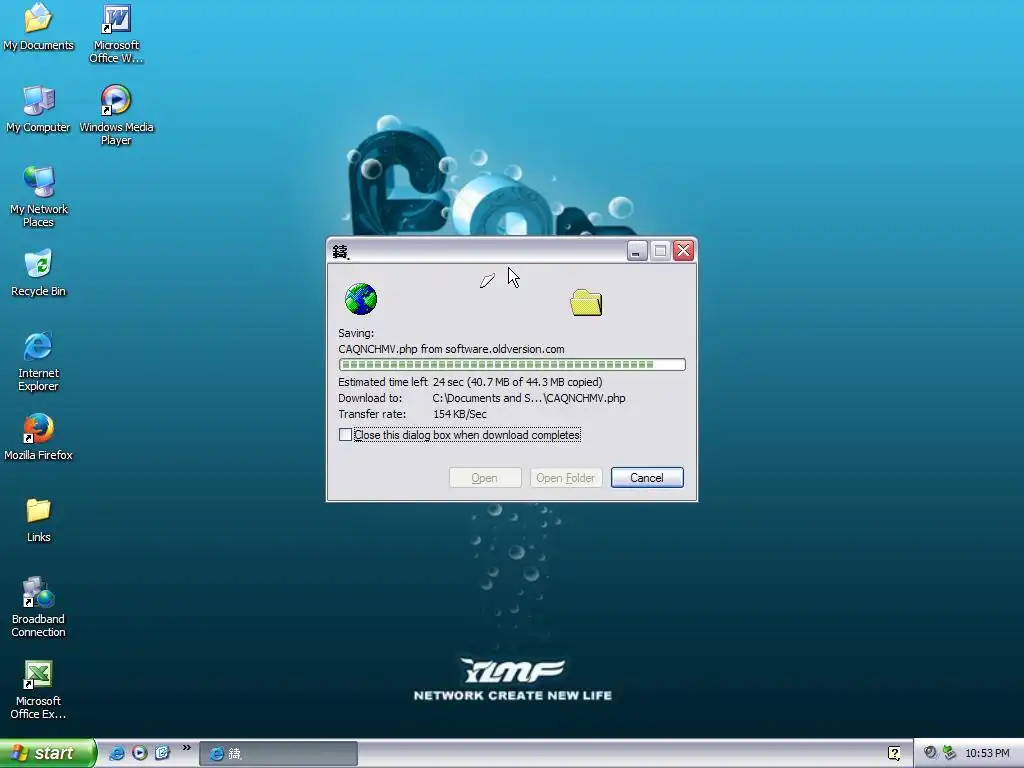
Task: Minimize the download dialog window
Action: coord(637,251)
